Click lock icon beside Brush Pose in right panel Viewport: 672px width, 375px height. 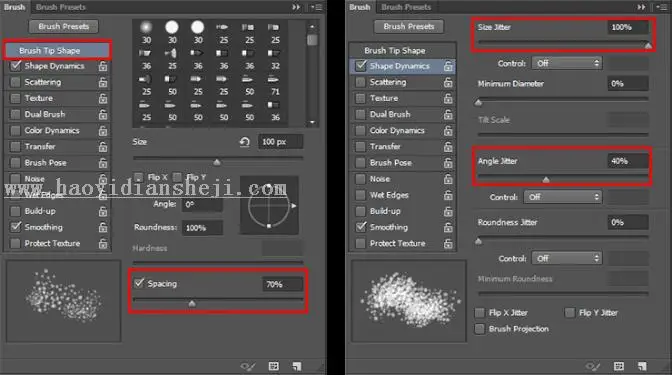pyautogui.click(x=448, y=163)
